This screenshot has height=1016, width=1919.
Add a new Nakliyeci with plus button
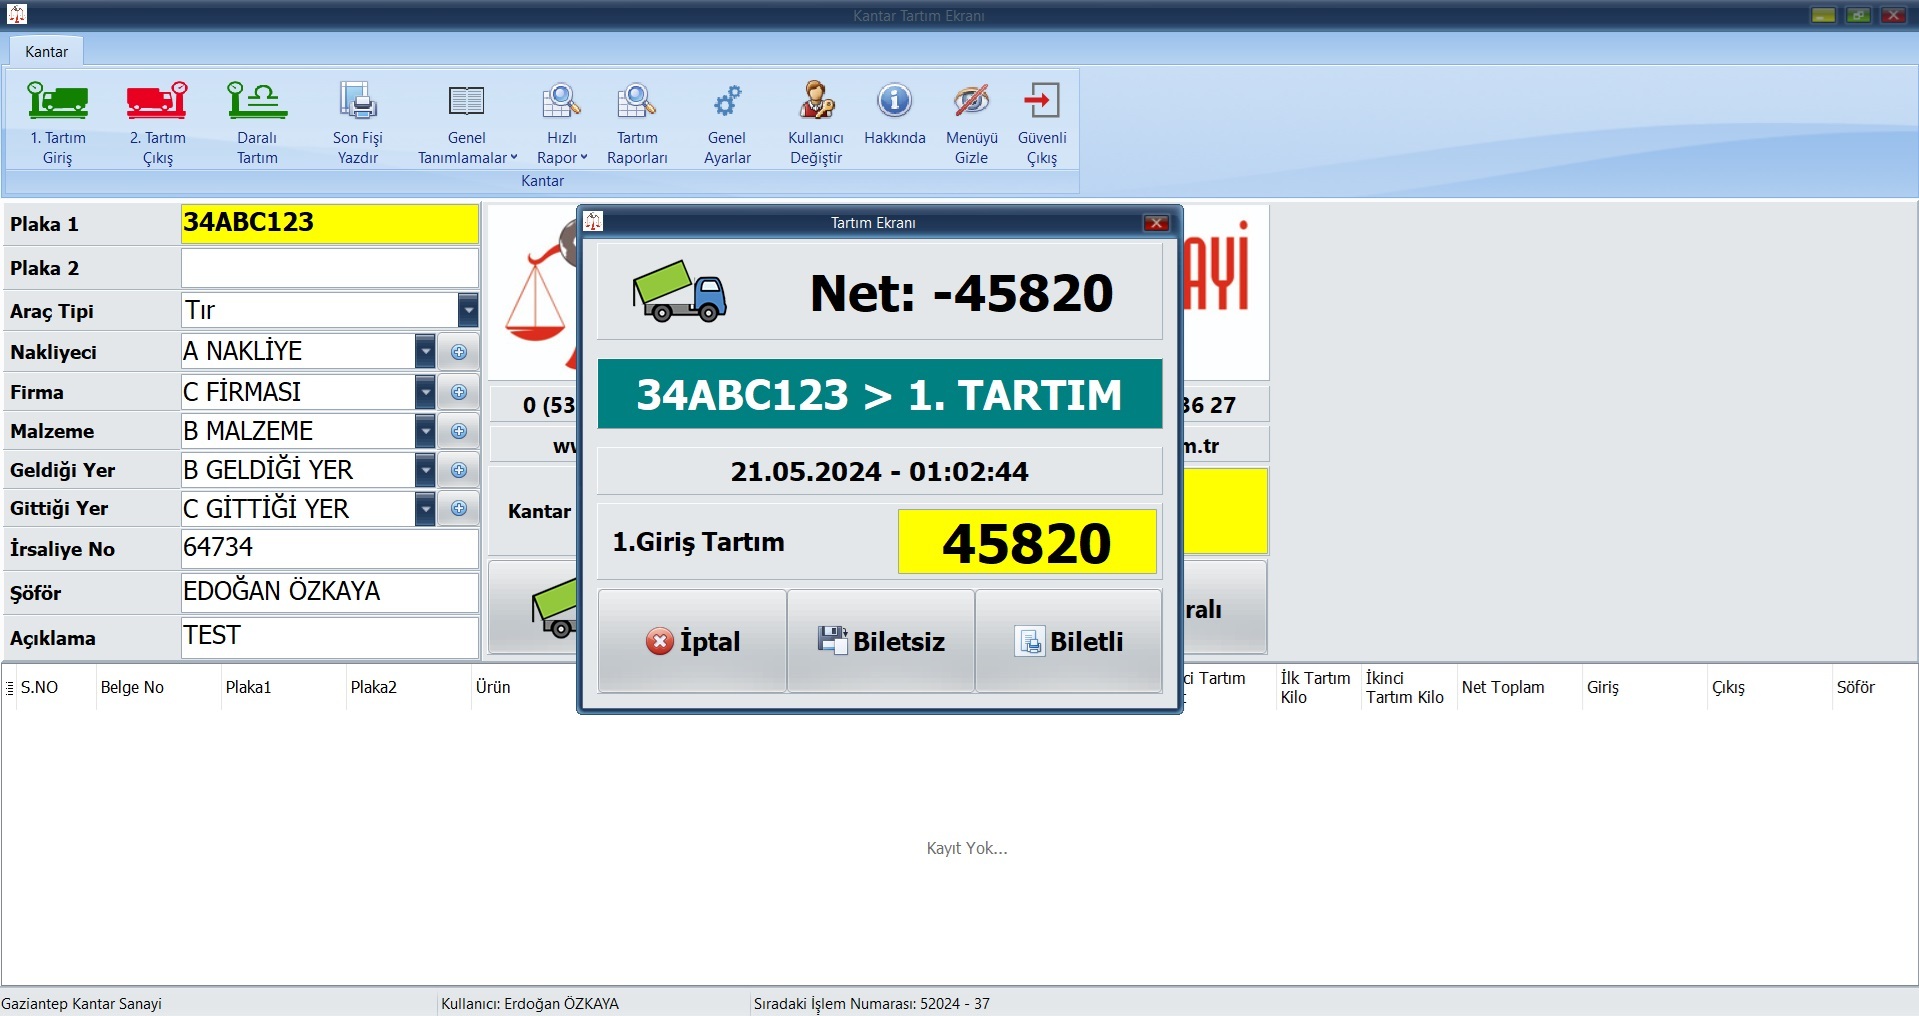click(x=459, y=351)
